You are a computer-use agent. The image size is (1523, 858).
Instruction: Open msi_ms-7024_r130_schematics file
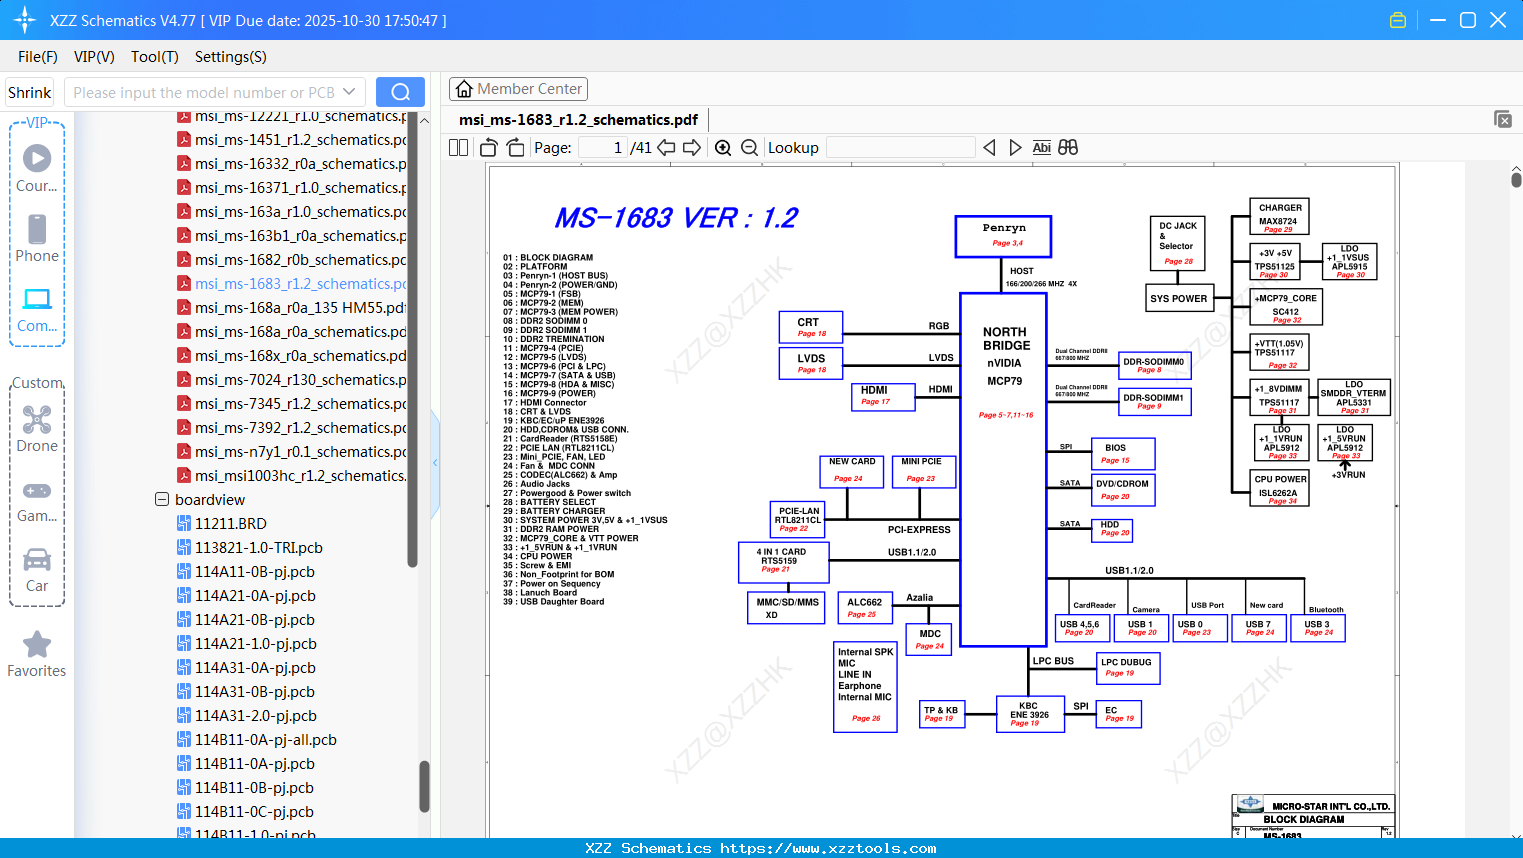click(300, 380)
